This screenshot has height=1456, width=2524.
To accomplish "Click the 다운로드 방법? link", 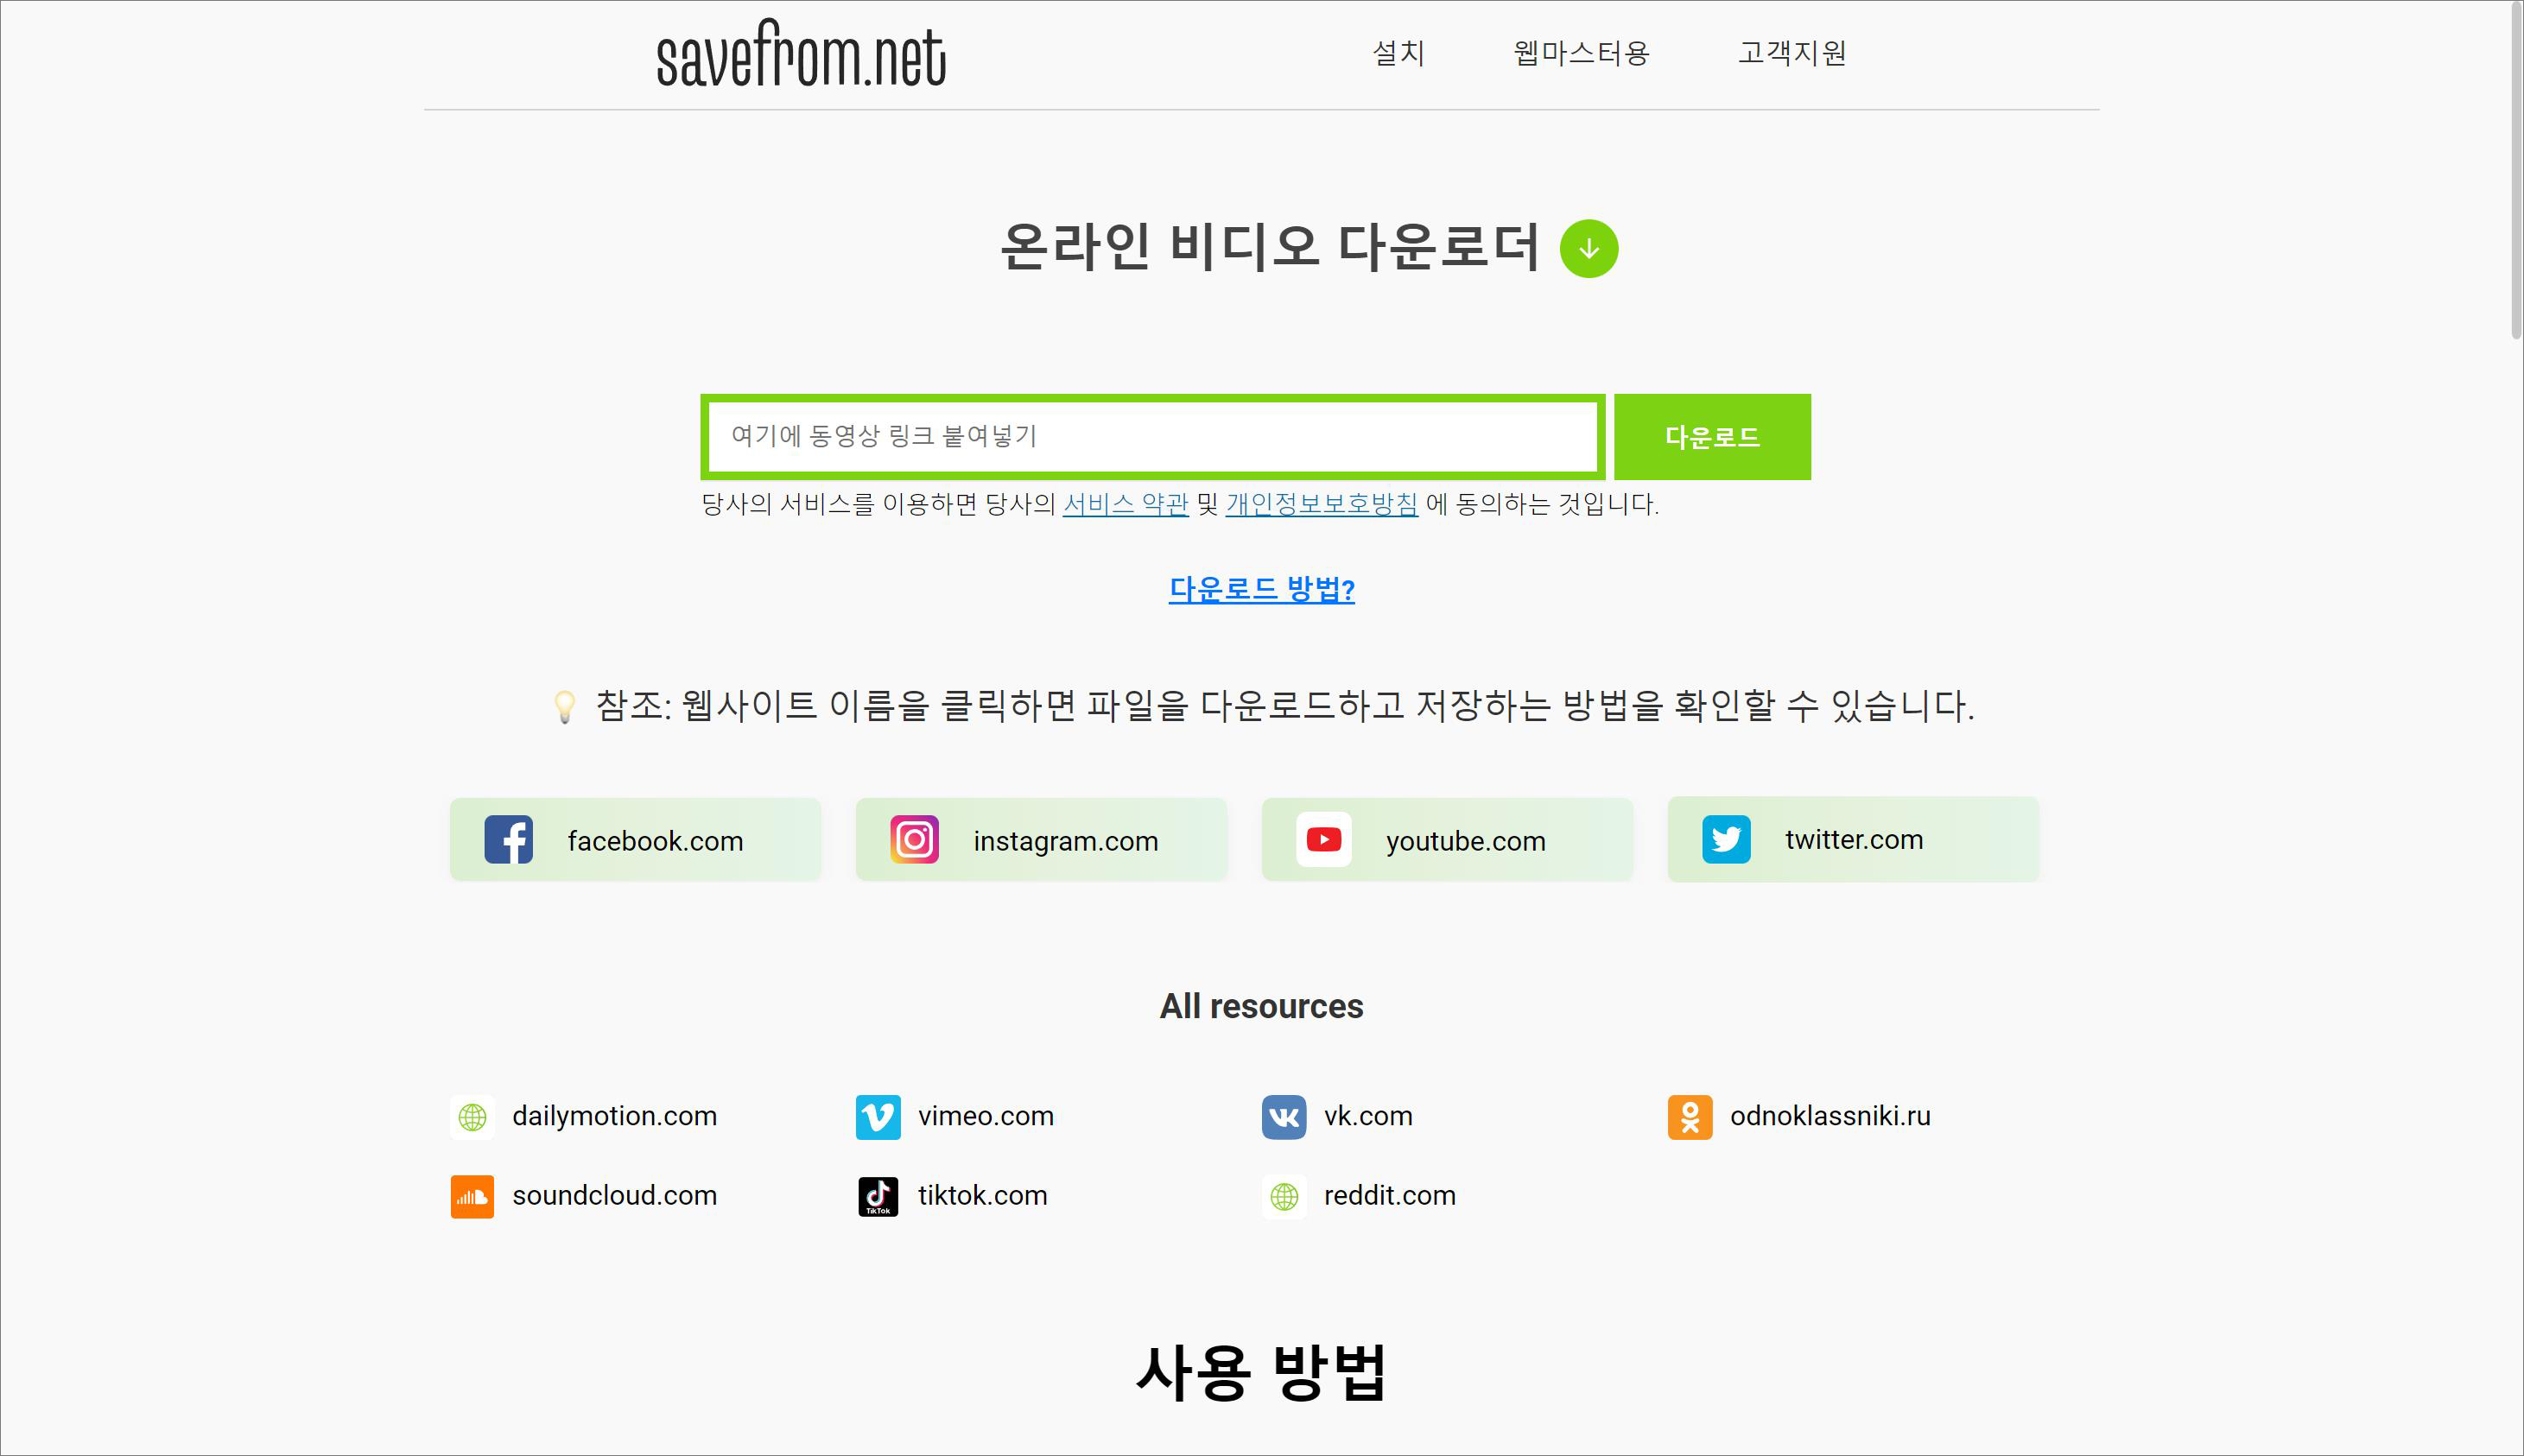I will tap(1261, 589).
